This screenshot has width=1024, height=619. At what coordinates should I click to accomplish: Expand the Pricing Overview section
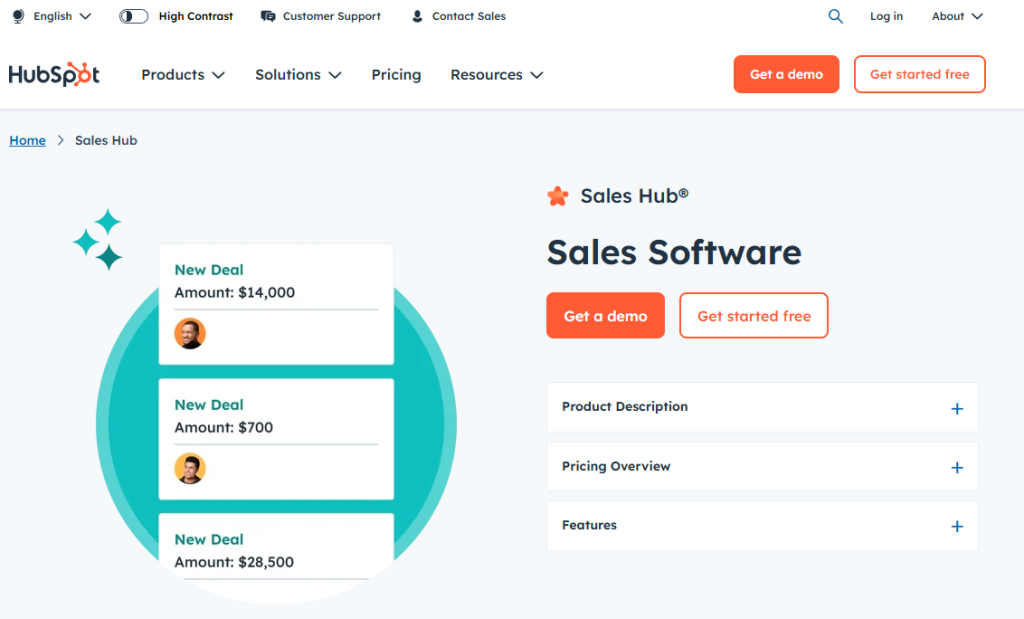pos(762,467)
